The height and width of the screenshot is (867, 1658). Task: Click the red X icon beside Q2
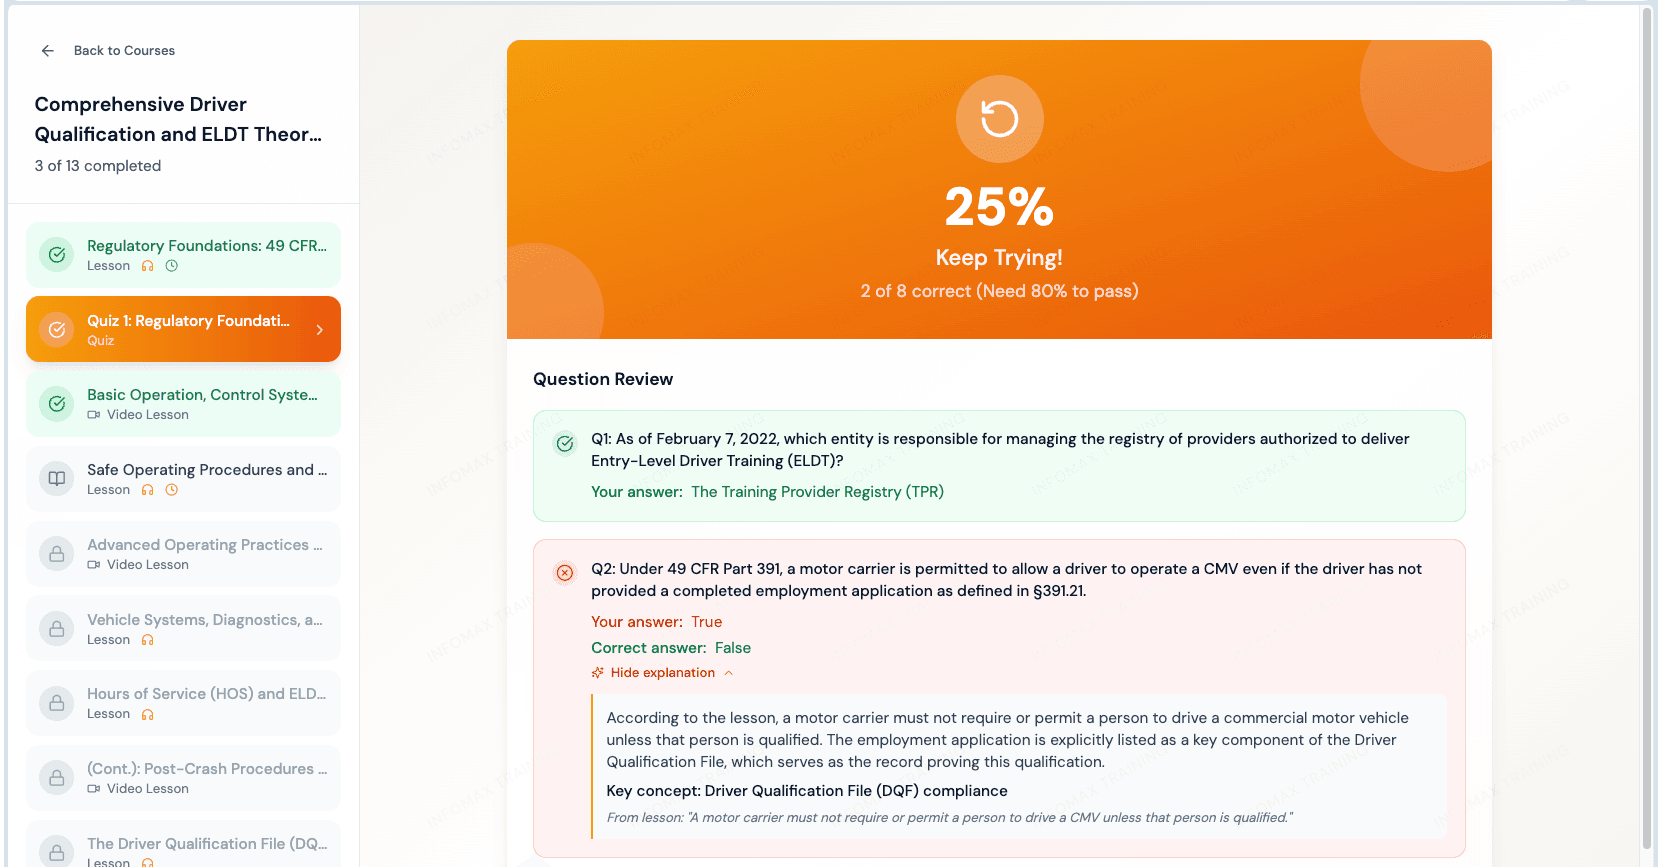[x=565, y=573]
